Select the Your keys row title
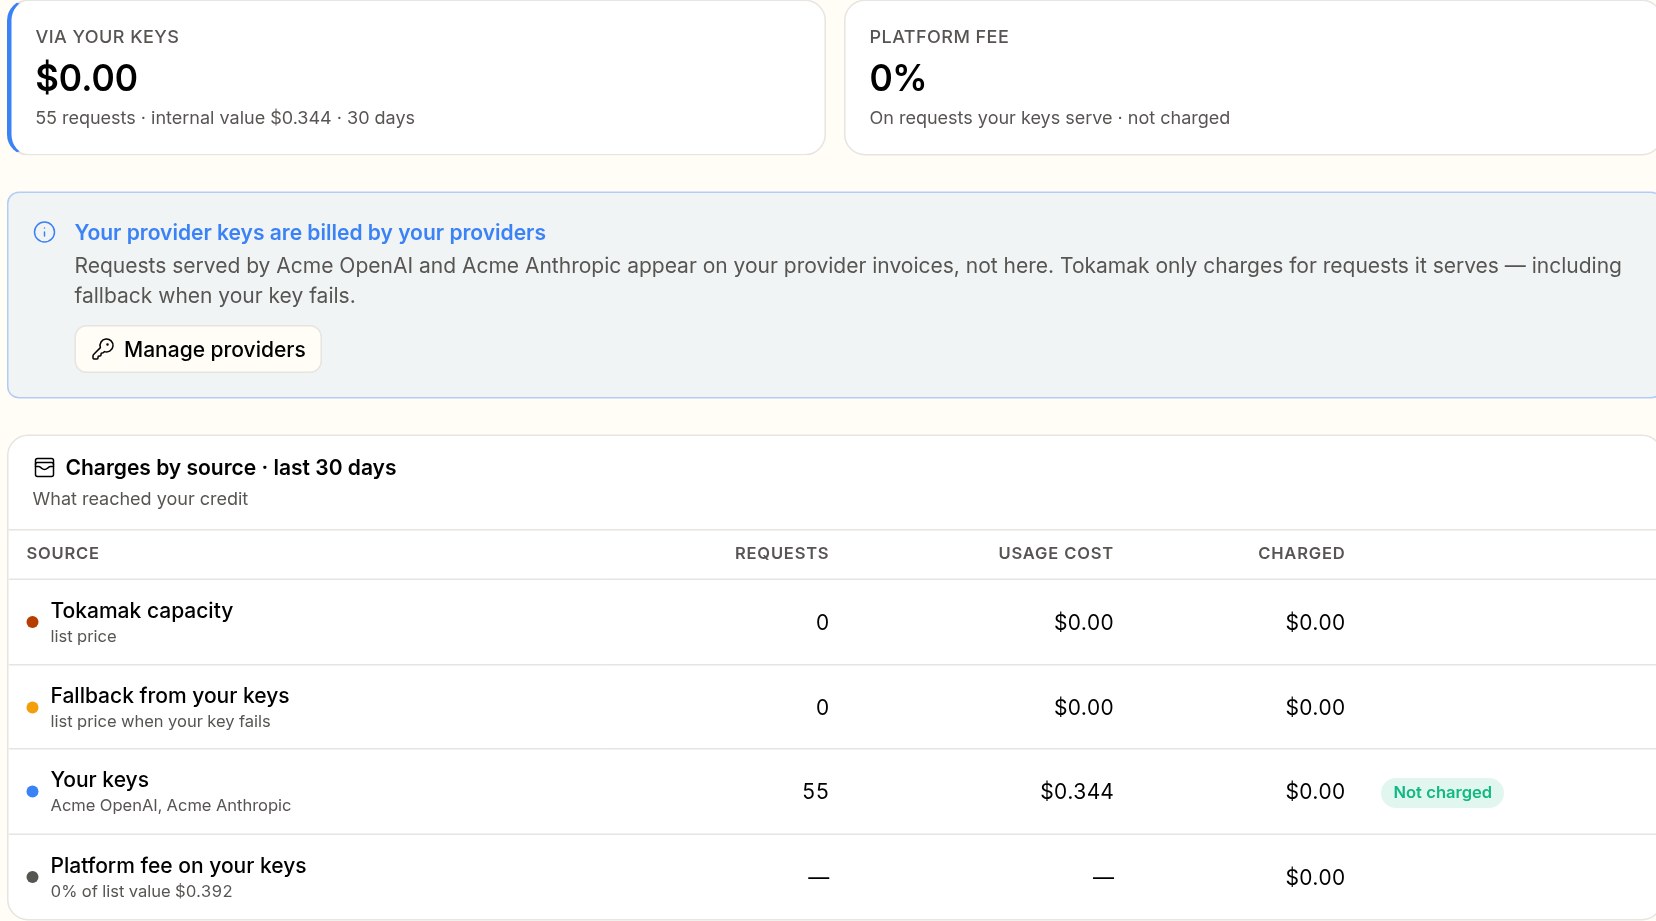 click(x=100, y=779)
